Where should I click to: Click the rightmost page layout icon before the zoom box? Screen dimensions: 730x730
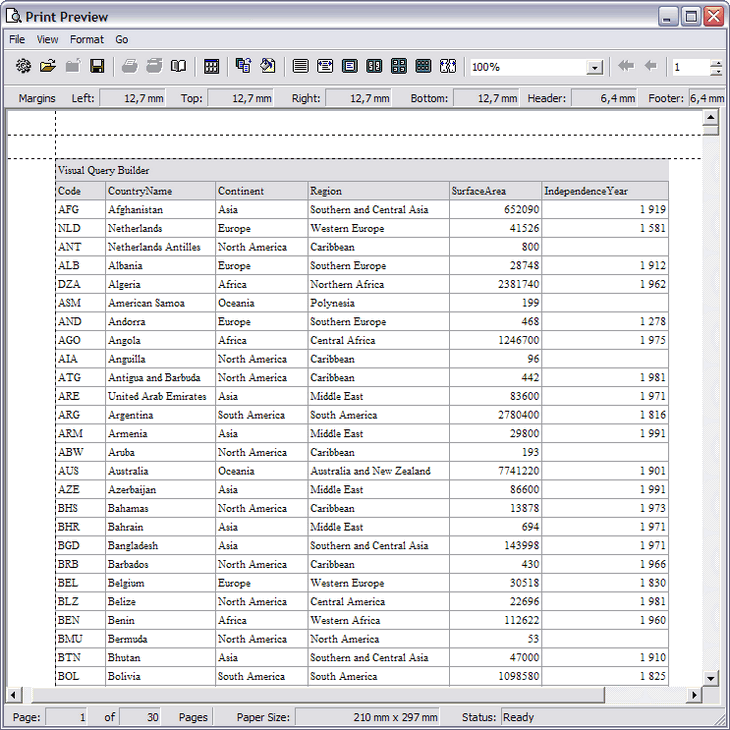click(447, 66)
